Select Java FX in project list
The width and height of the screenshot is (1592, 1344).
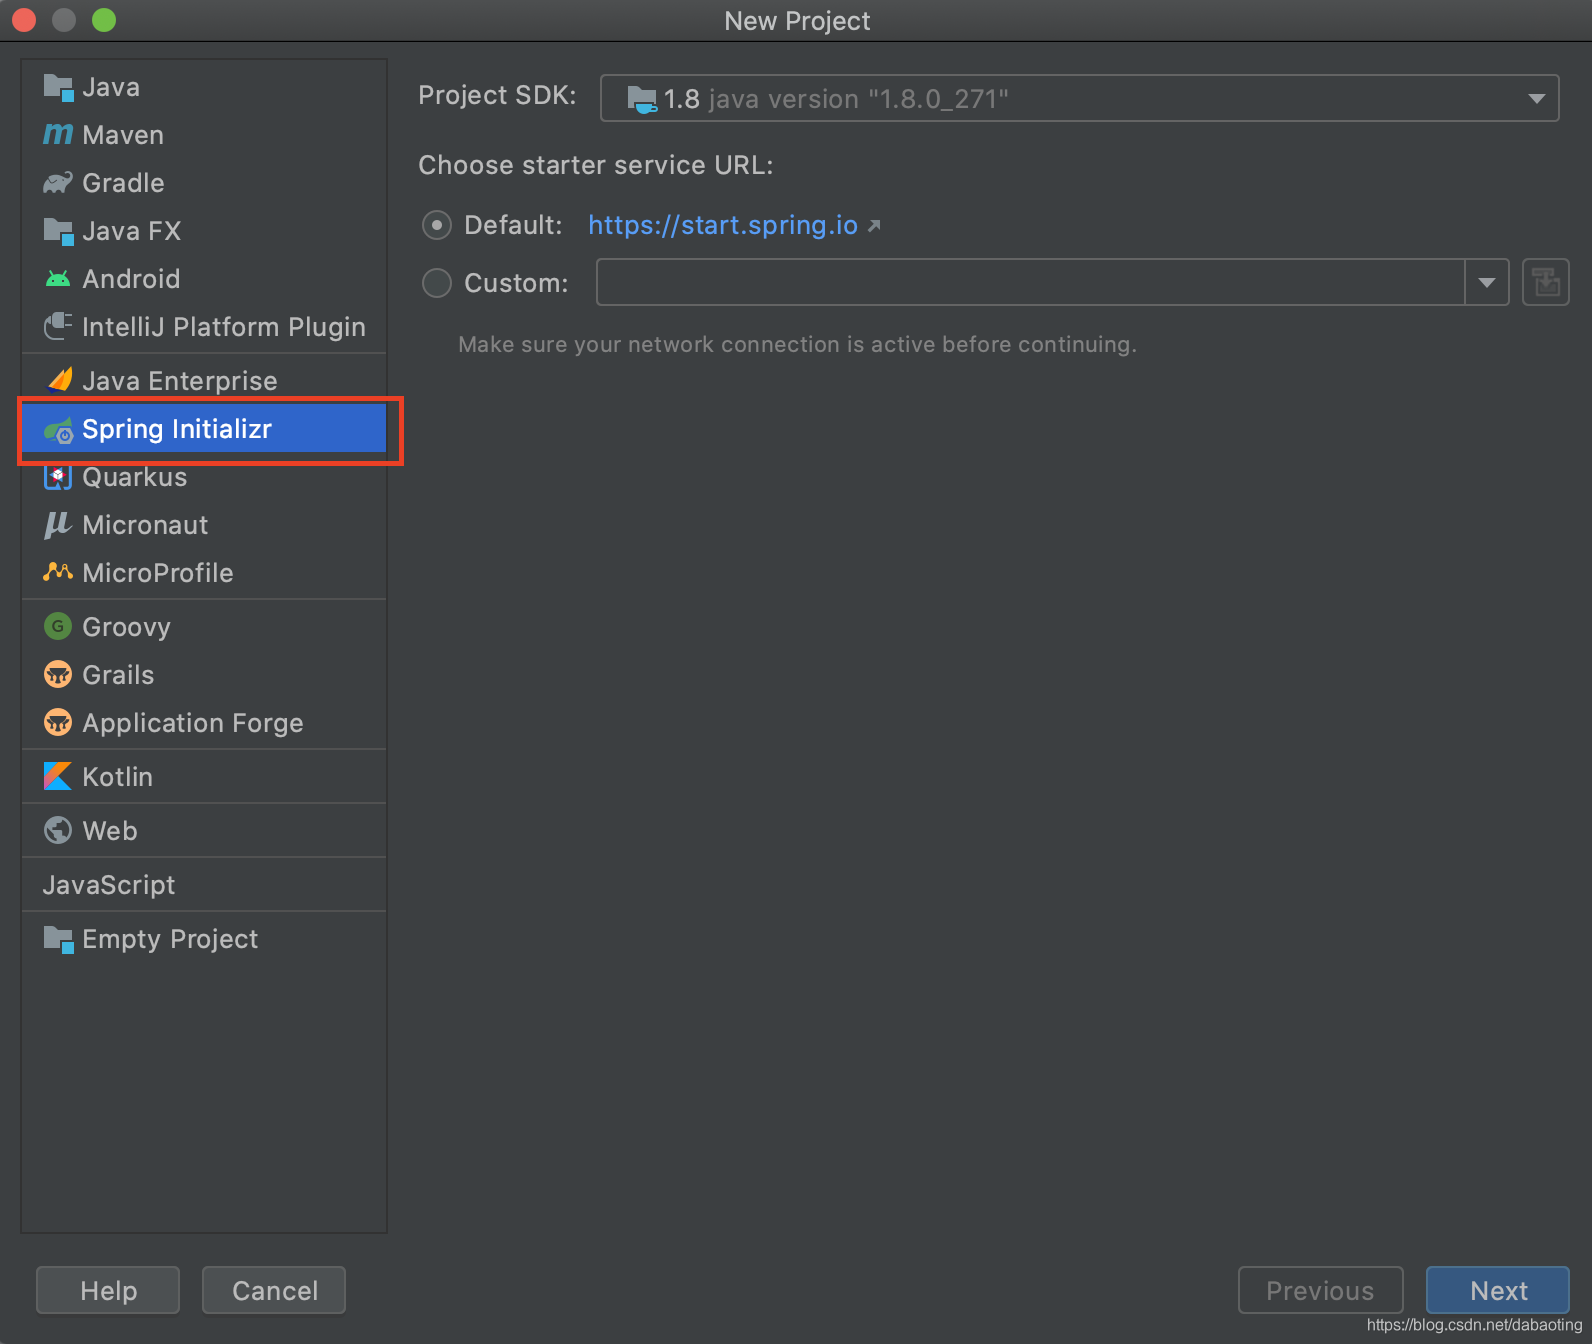[x=132, y=231]
